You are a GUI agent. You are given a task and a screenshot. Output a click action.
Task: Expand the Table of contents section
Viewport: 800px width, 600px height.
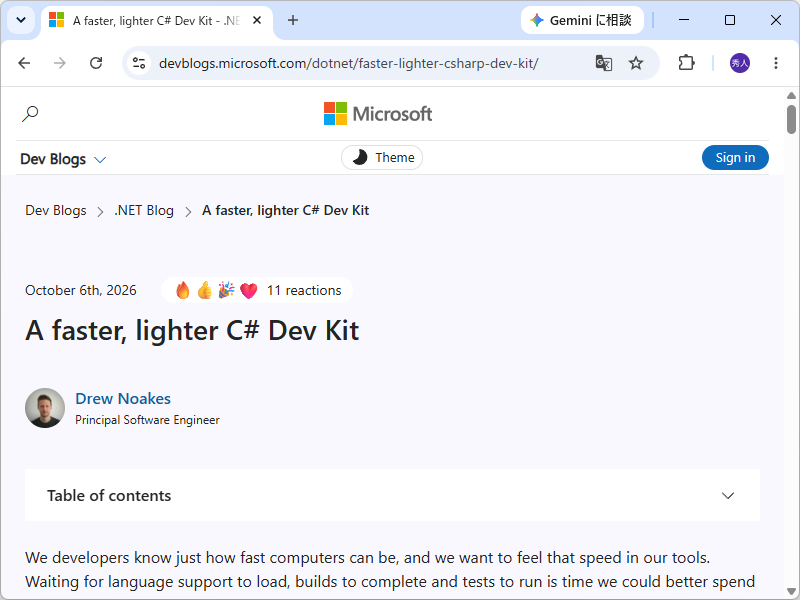click(x=392, y=495)
